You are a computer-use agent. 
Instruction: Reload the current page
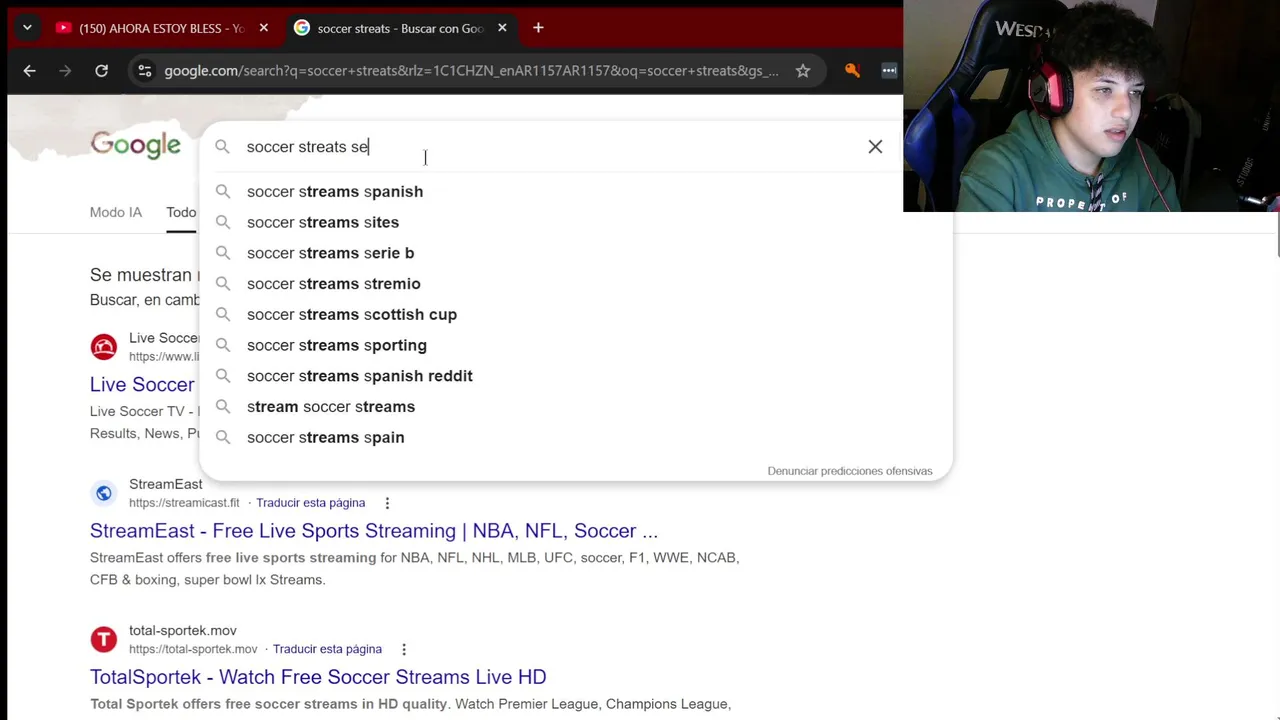(101, 71)
